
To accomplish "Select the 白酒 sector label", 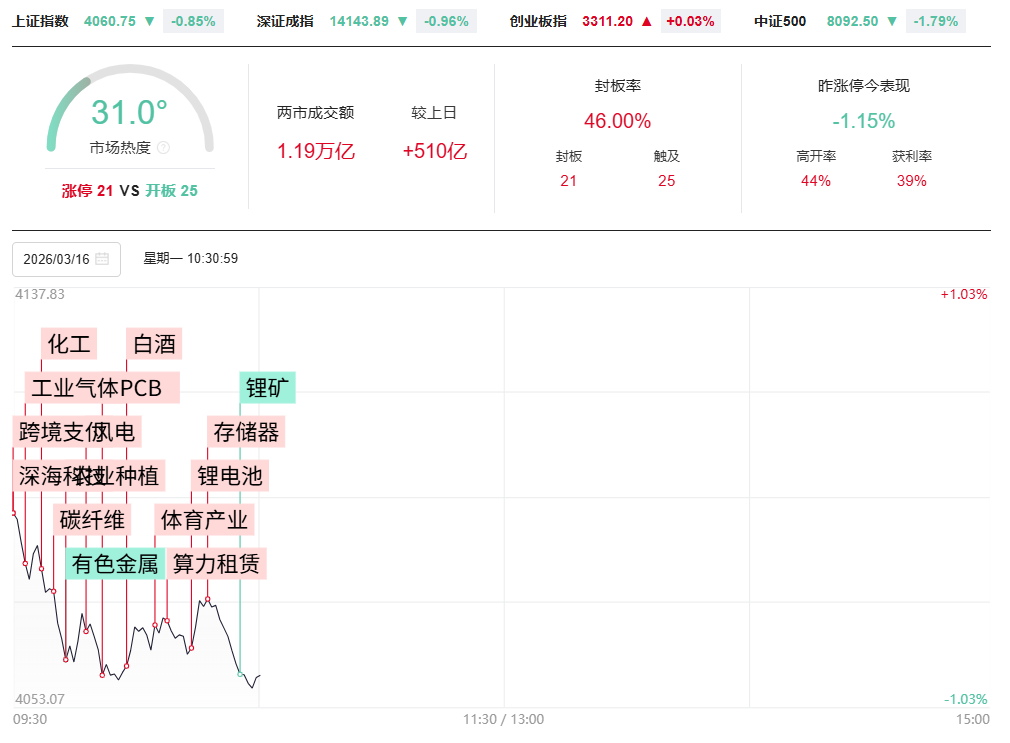I will (154, 344).
